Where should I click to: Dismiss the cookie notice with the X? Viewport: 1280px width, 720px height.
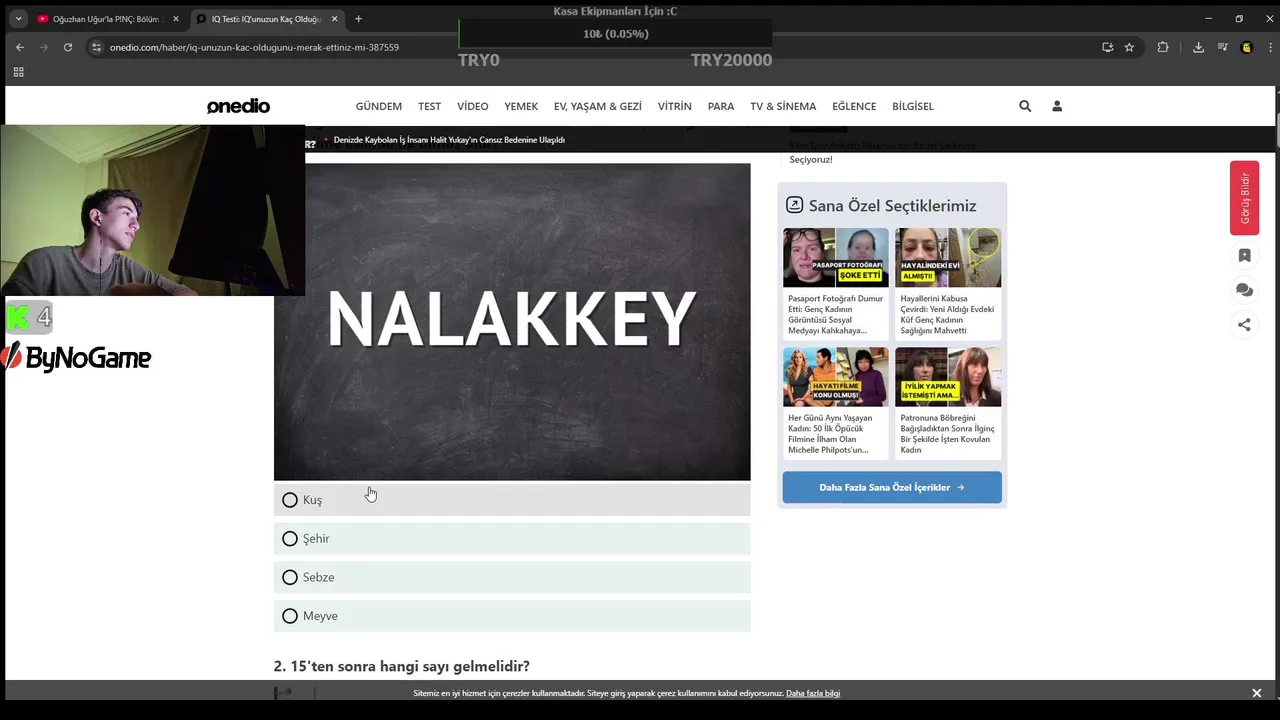click(1257, 693)
